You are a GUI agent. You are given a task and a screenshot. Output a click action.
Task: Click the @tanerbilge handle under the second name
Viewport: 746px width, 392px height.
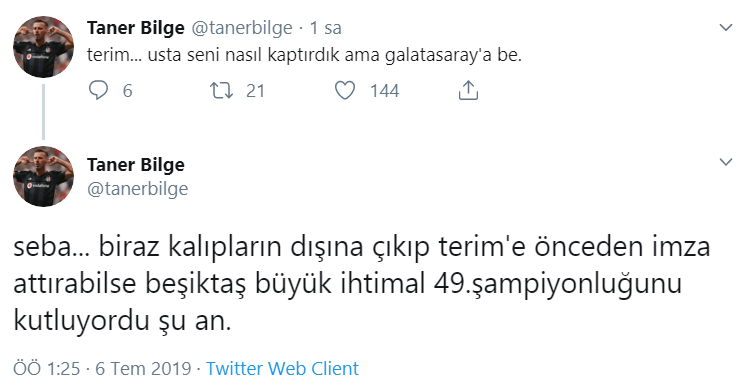click(137, 189)
